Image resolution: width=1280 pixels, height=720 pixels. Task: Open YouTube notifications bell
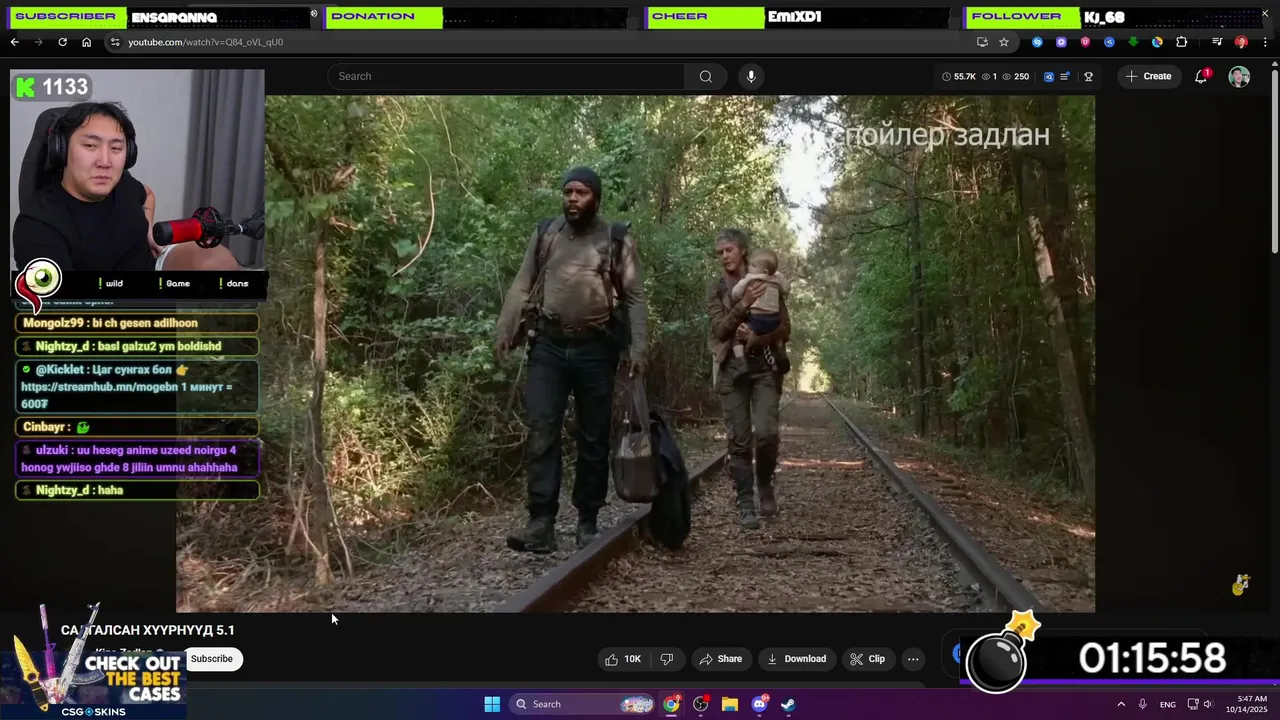(1201, 76)
